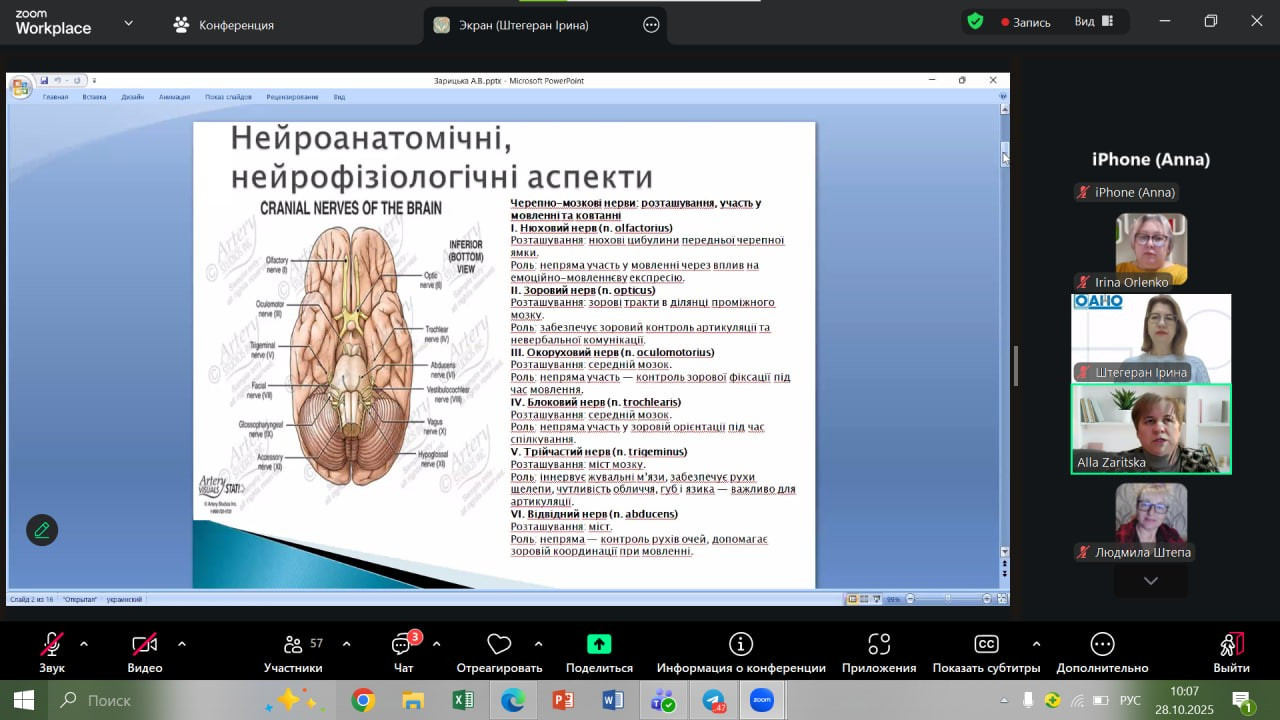Screen dimensions: 1280x720
Task: Switch to the Conference tab
Action: [x=224, y=25]
